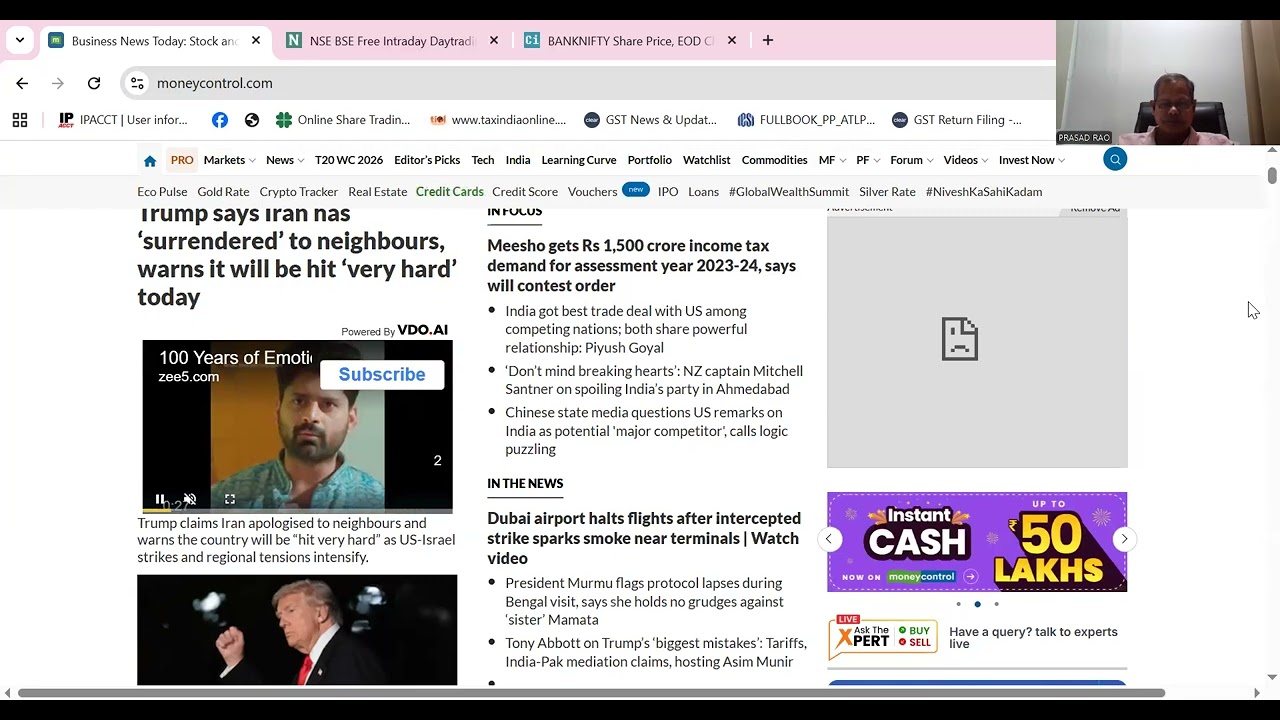Open the PRO section

point(182,160)
